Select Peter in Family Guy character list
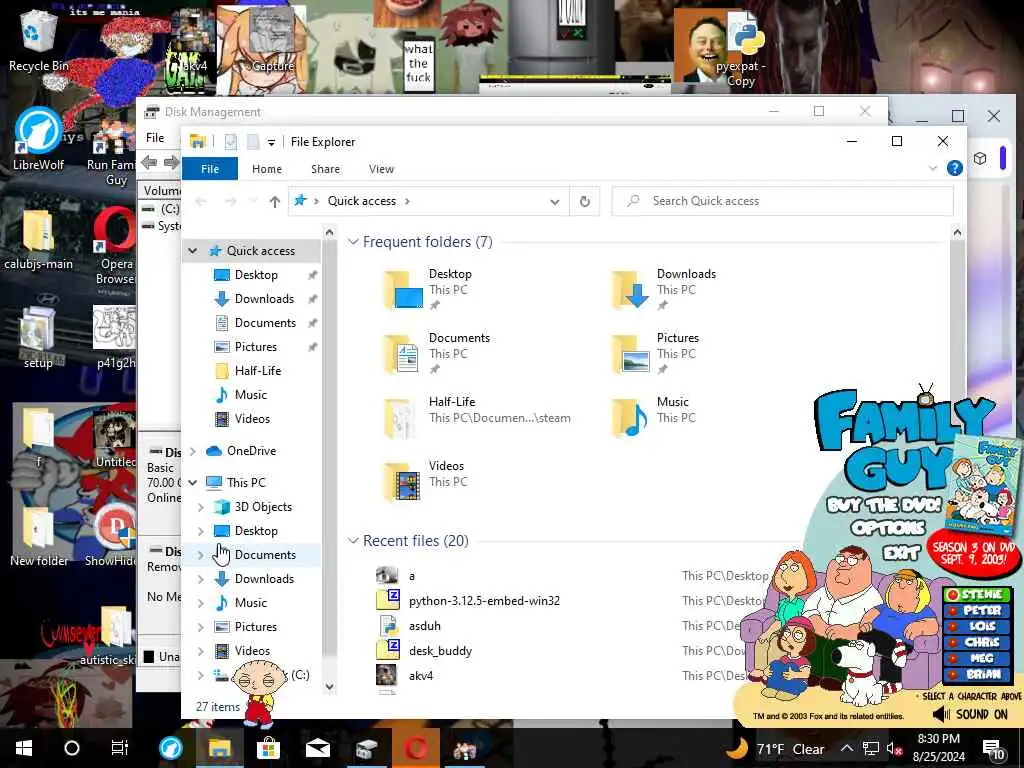Viewport: 1024px width, 768px height. point(977,611)
